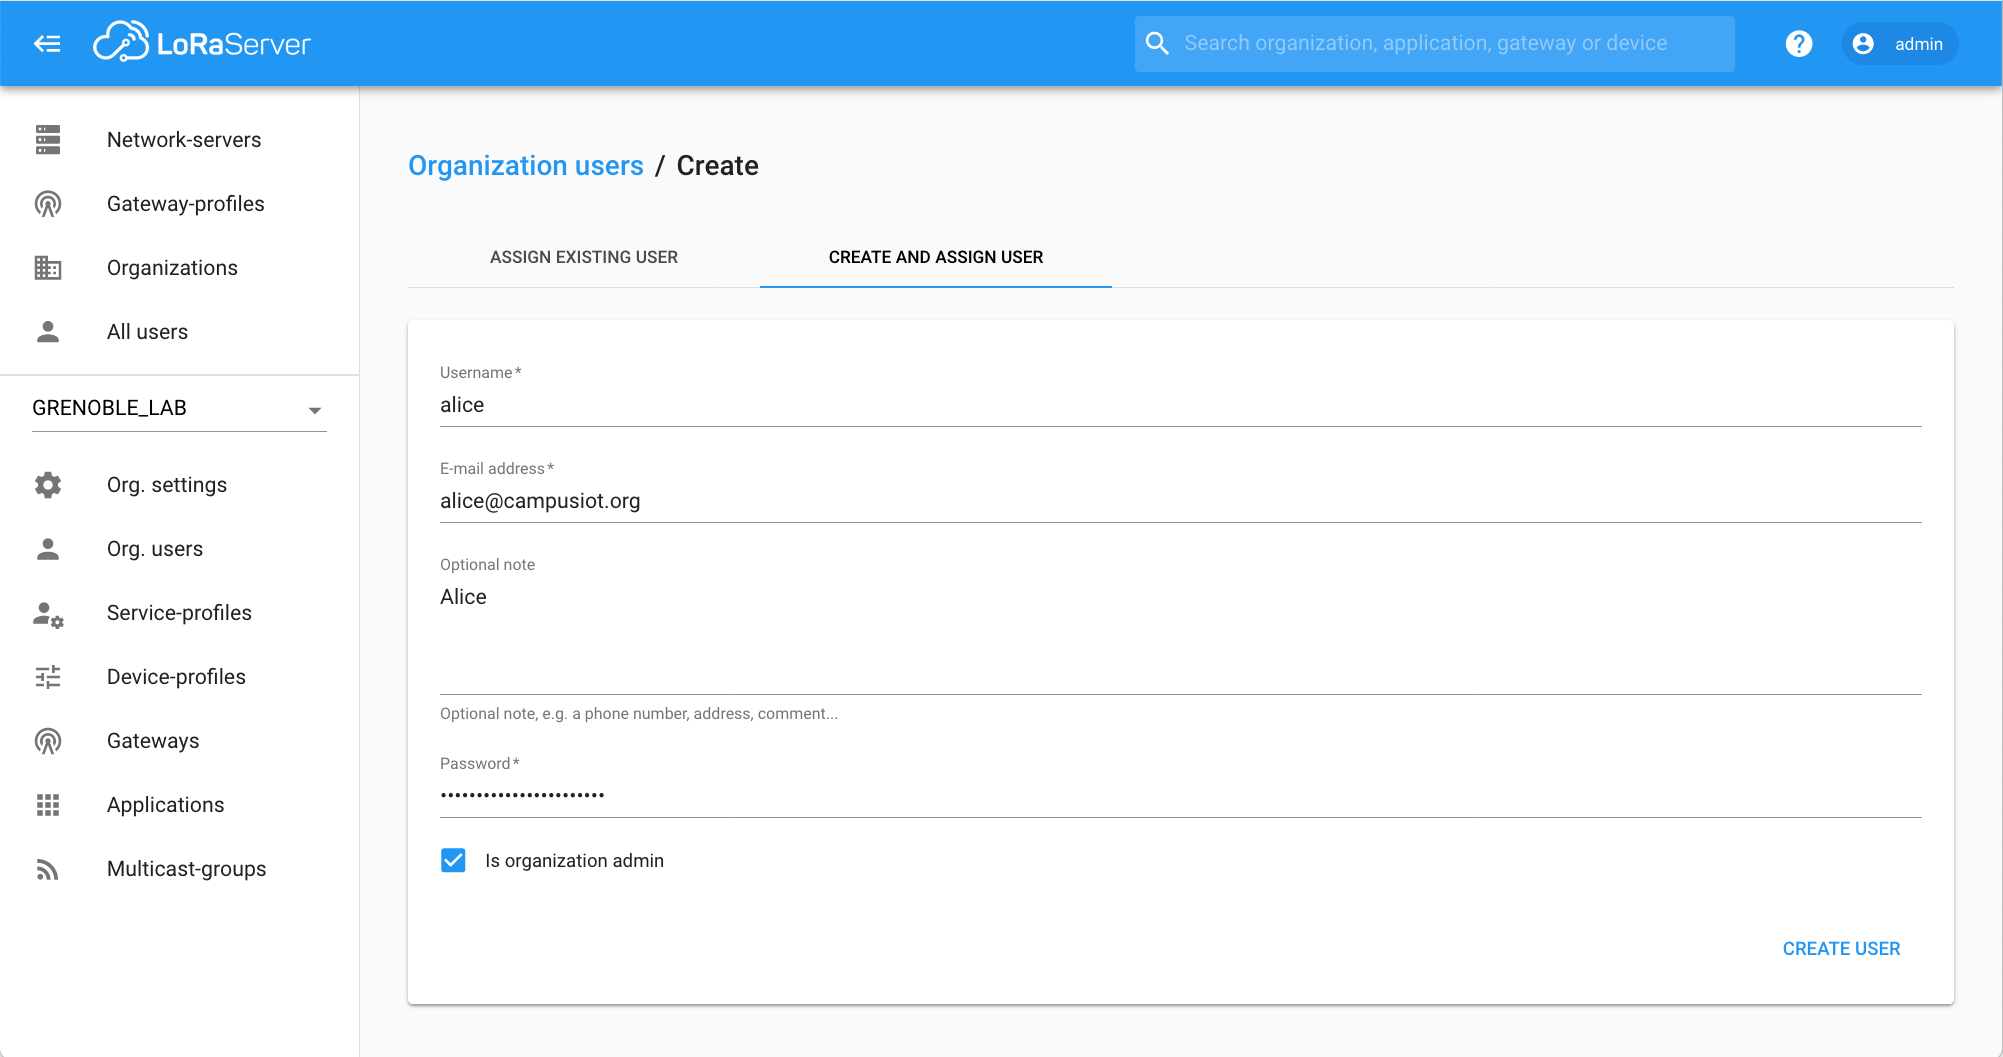Open the admin user menu label

(x=1918, y=44)
